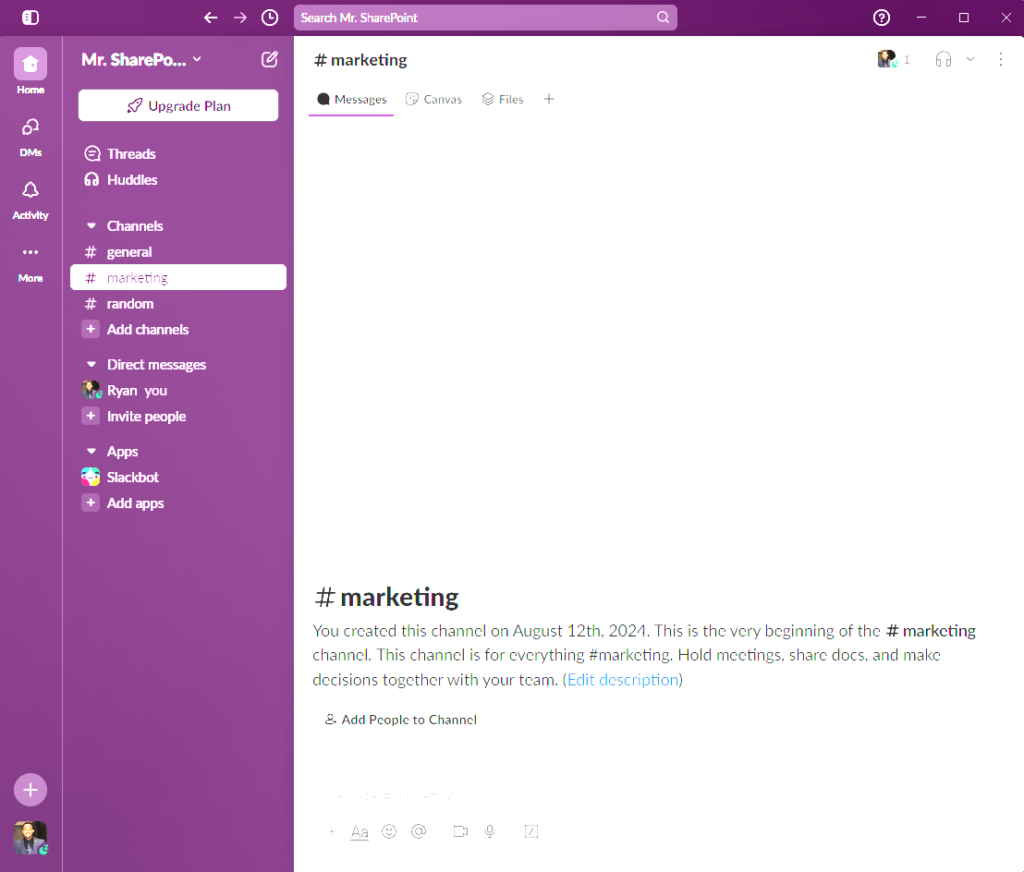
Task: Open Huddles in sidebar
Action: [178, 180]
